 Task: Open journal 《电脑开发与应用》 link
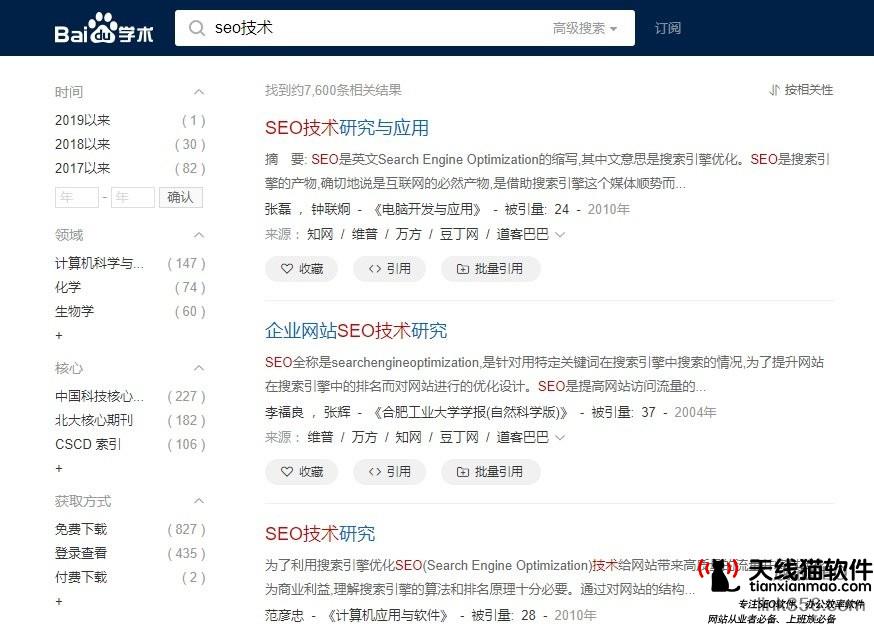coord(426,210)
